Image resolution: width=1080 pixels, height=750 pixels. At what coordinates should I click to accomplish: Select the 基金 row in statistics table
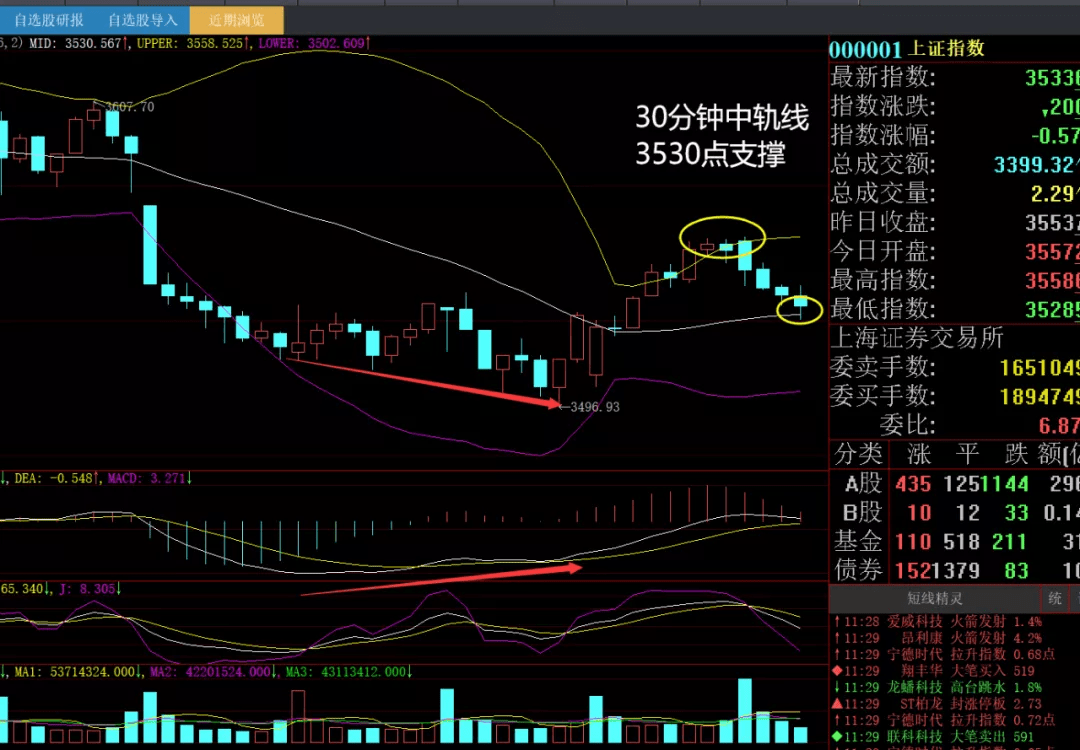pos(858,541)
